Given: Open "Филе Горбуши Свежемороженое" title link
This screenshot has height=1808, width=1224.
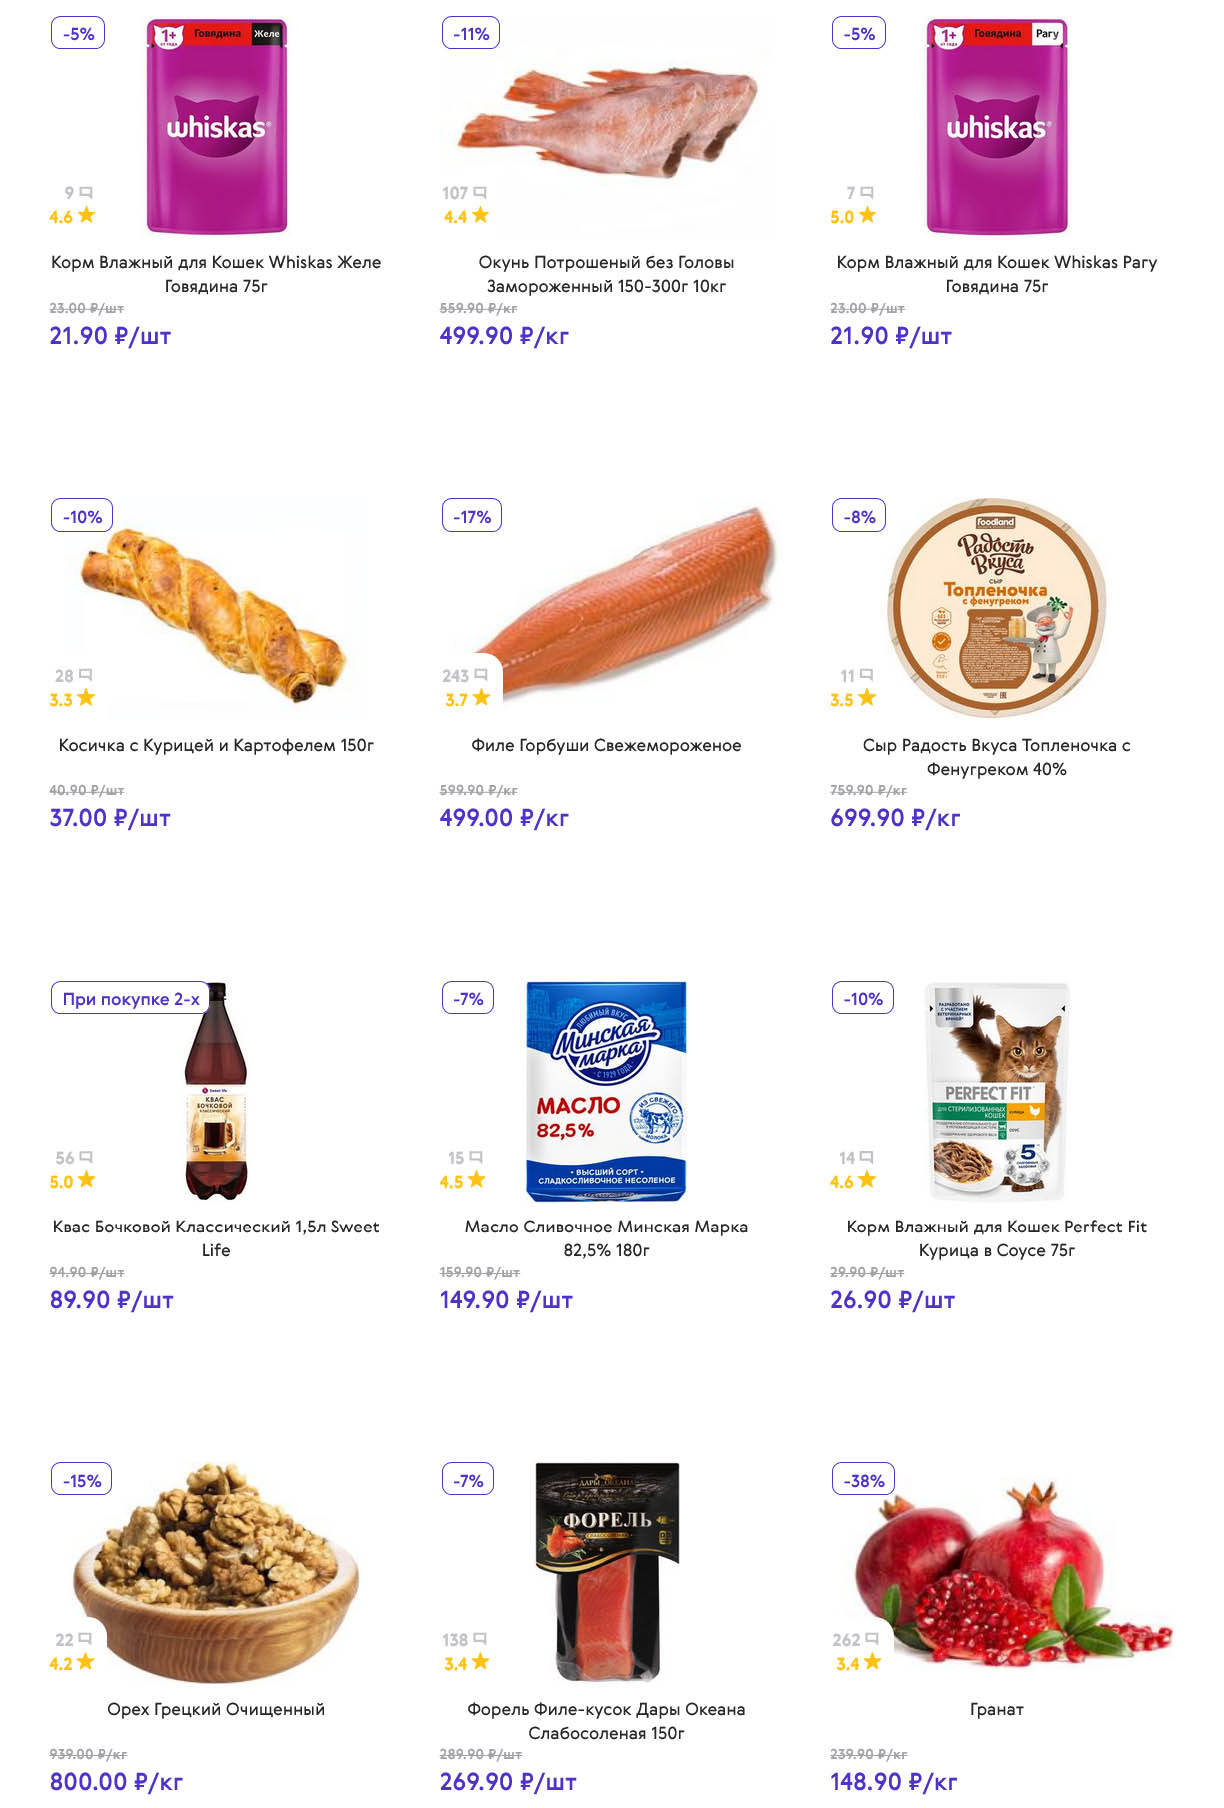Looking at the screenshot, I should [606, 745].
